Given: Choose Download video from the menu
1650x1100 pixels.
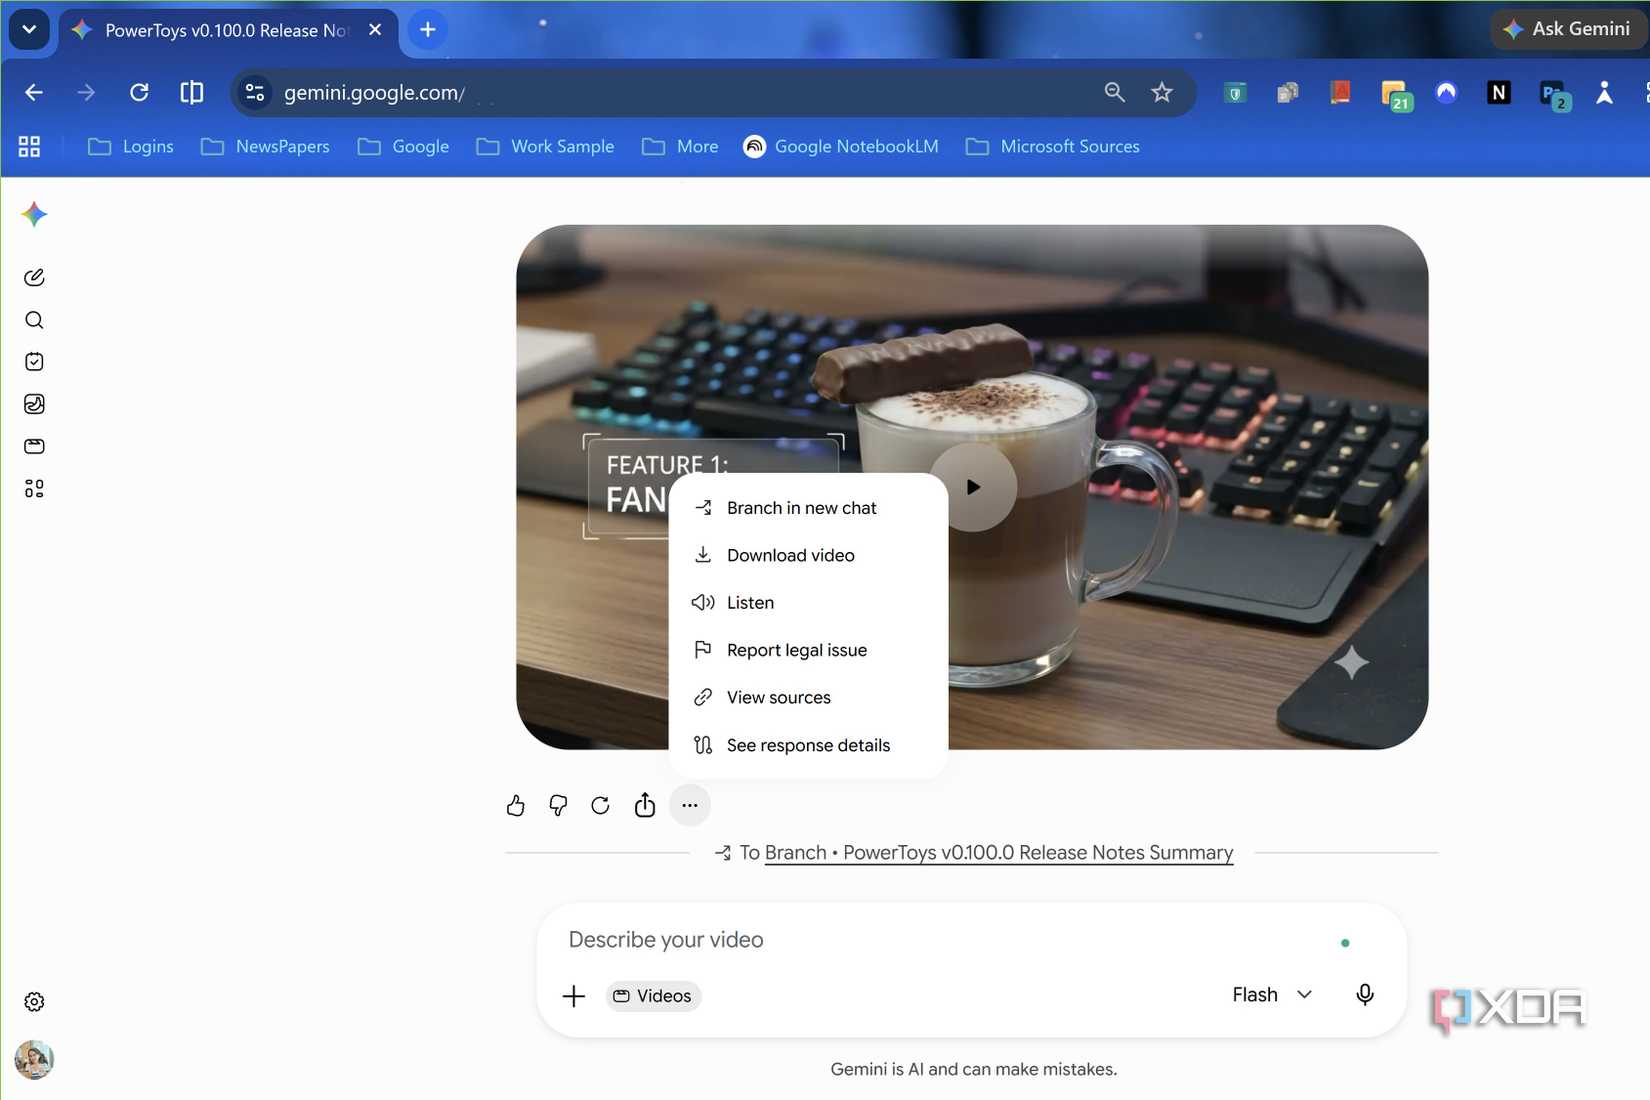Looking at the screenshot, I should (x=808, y=555).
